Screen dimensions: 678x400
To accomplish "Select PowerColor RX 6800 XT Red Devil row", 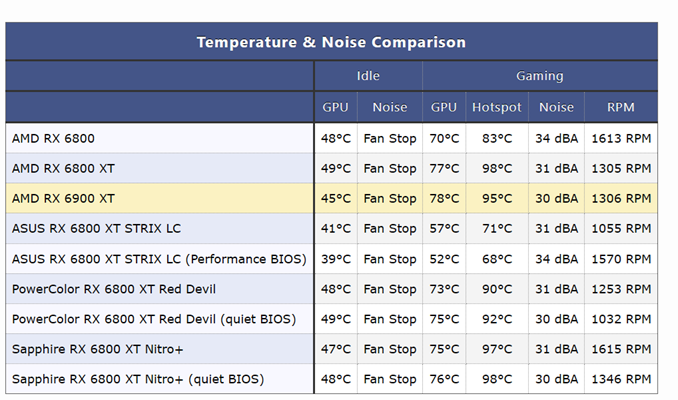I will tap(332, 288).
